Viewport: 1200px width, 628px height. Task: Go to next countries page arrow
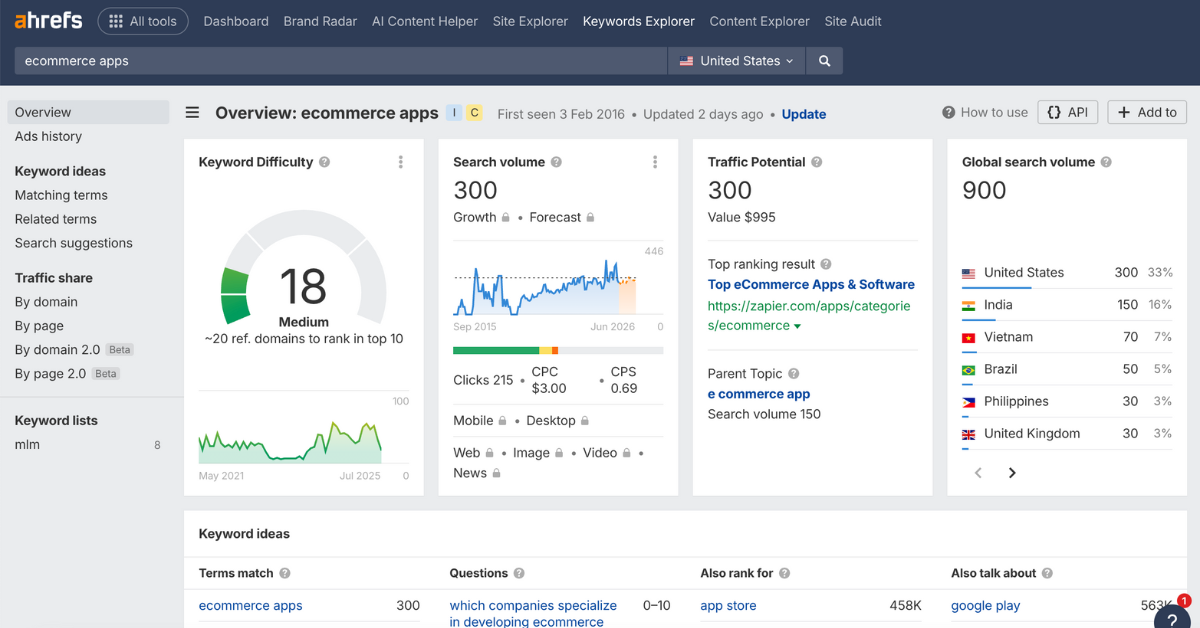[x=1012, y=473]
